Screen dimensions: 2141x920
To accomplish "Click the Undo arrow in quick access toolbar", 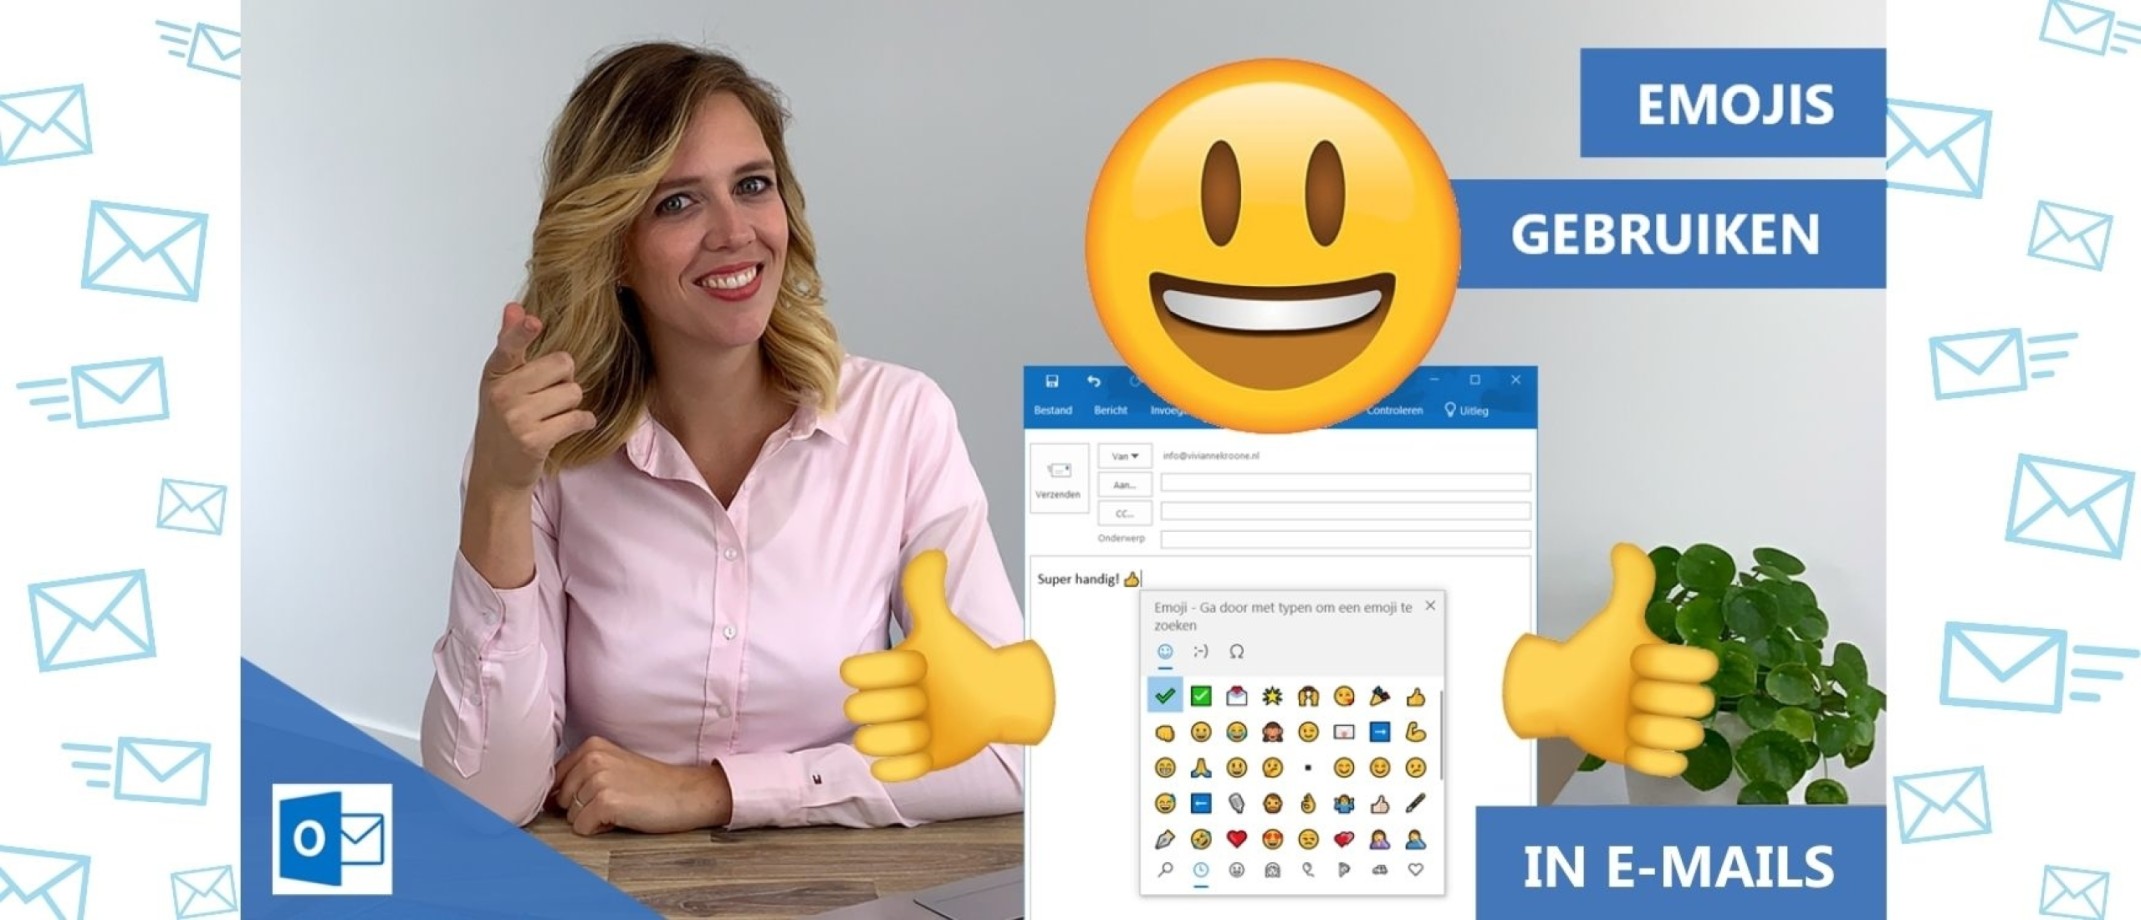I will coord(1094,381).
